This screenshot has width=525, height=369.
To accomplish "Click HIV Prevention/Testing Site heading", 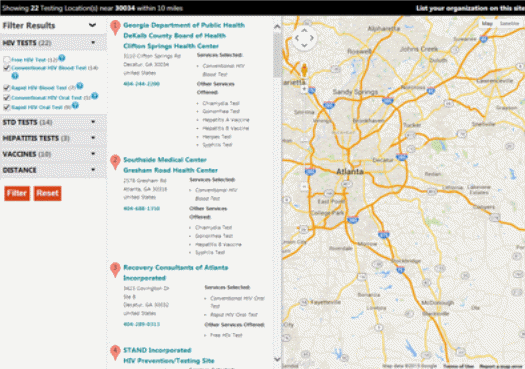I will (169, 361).
